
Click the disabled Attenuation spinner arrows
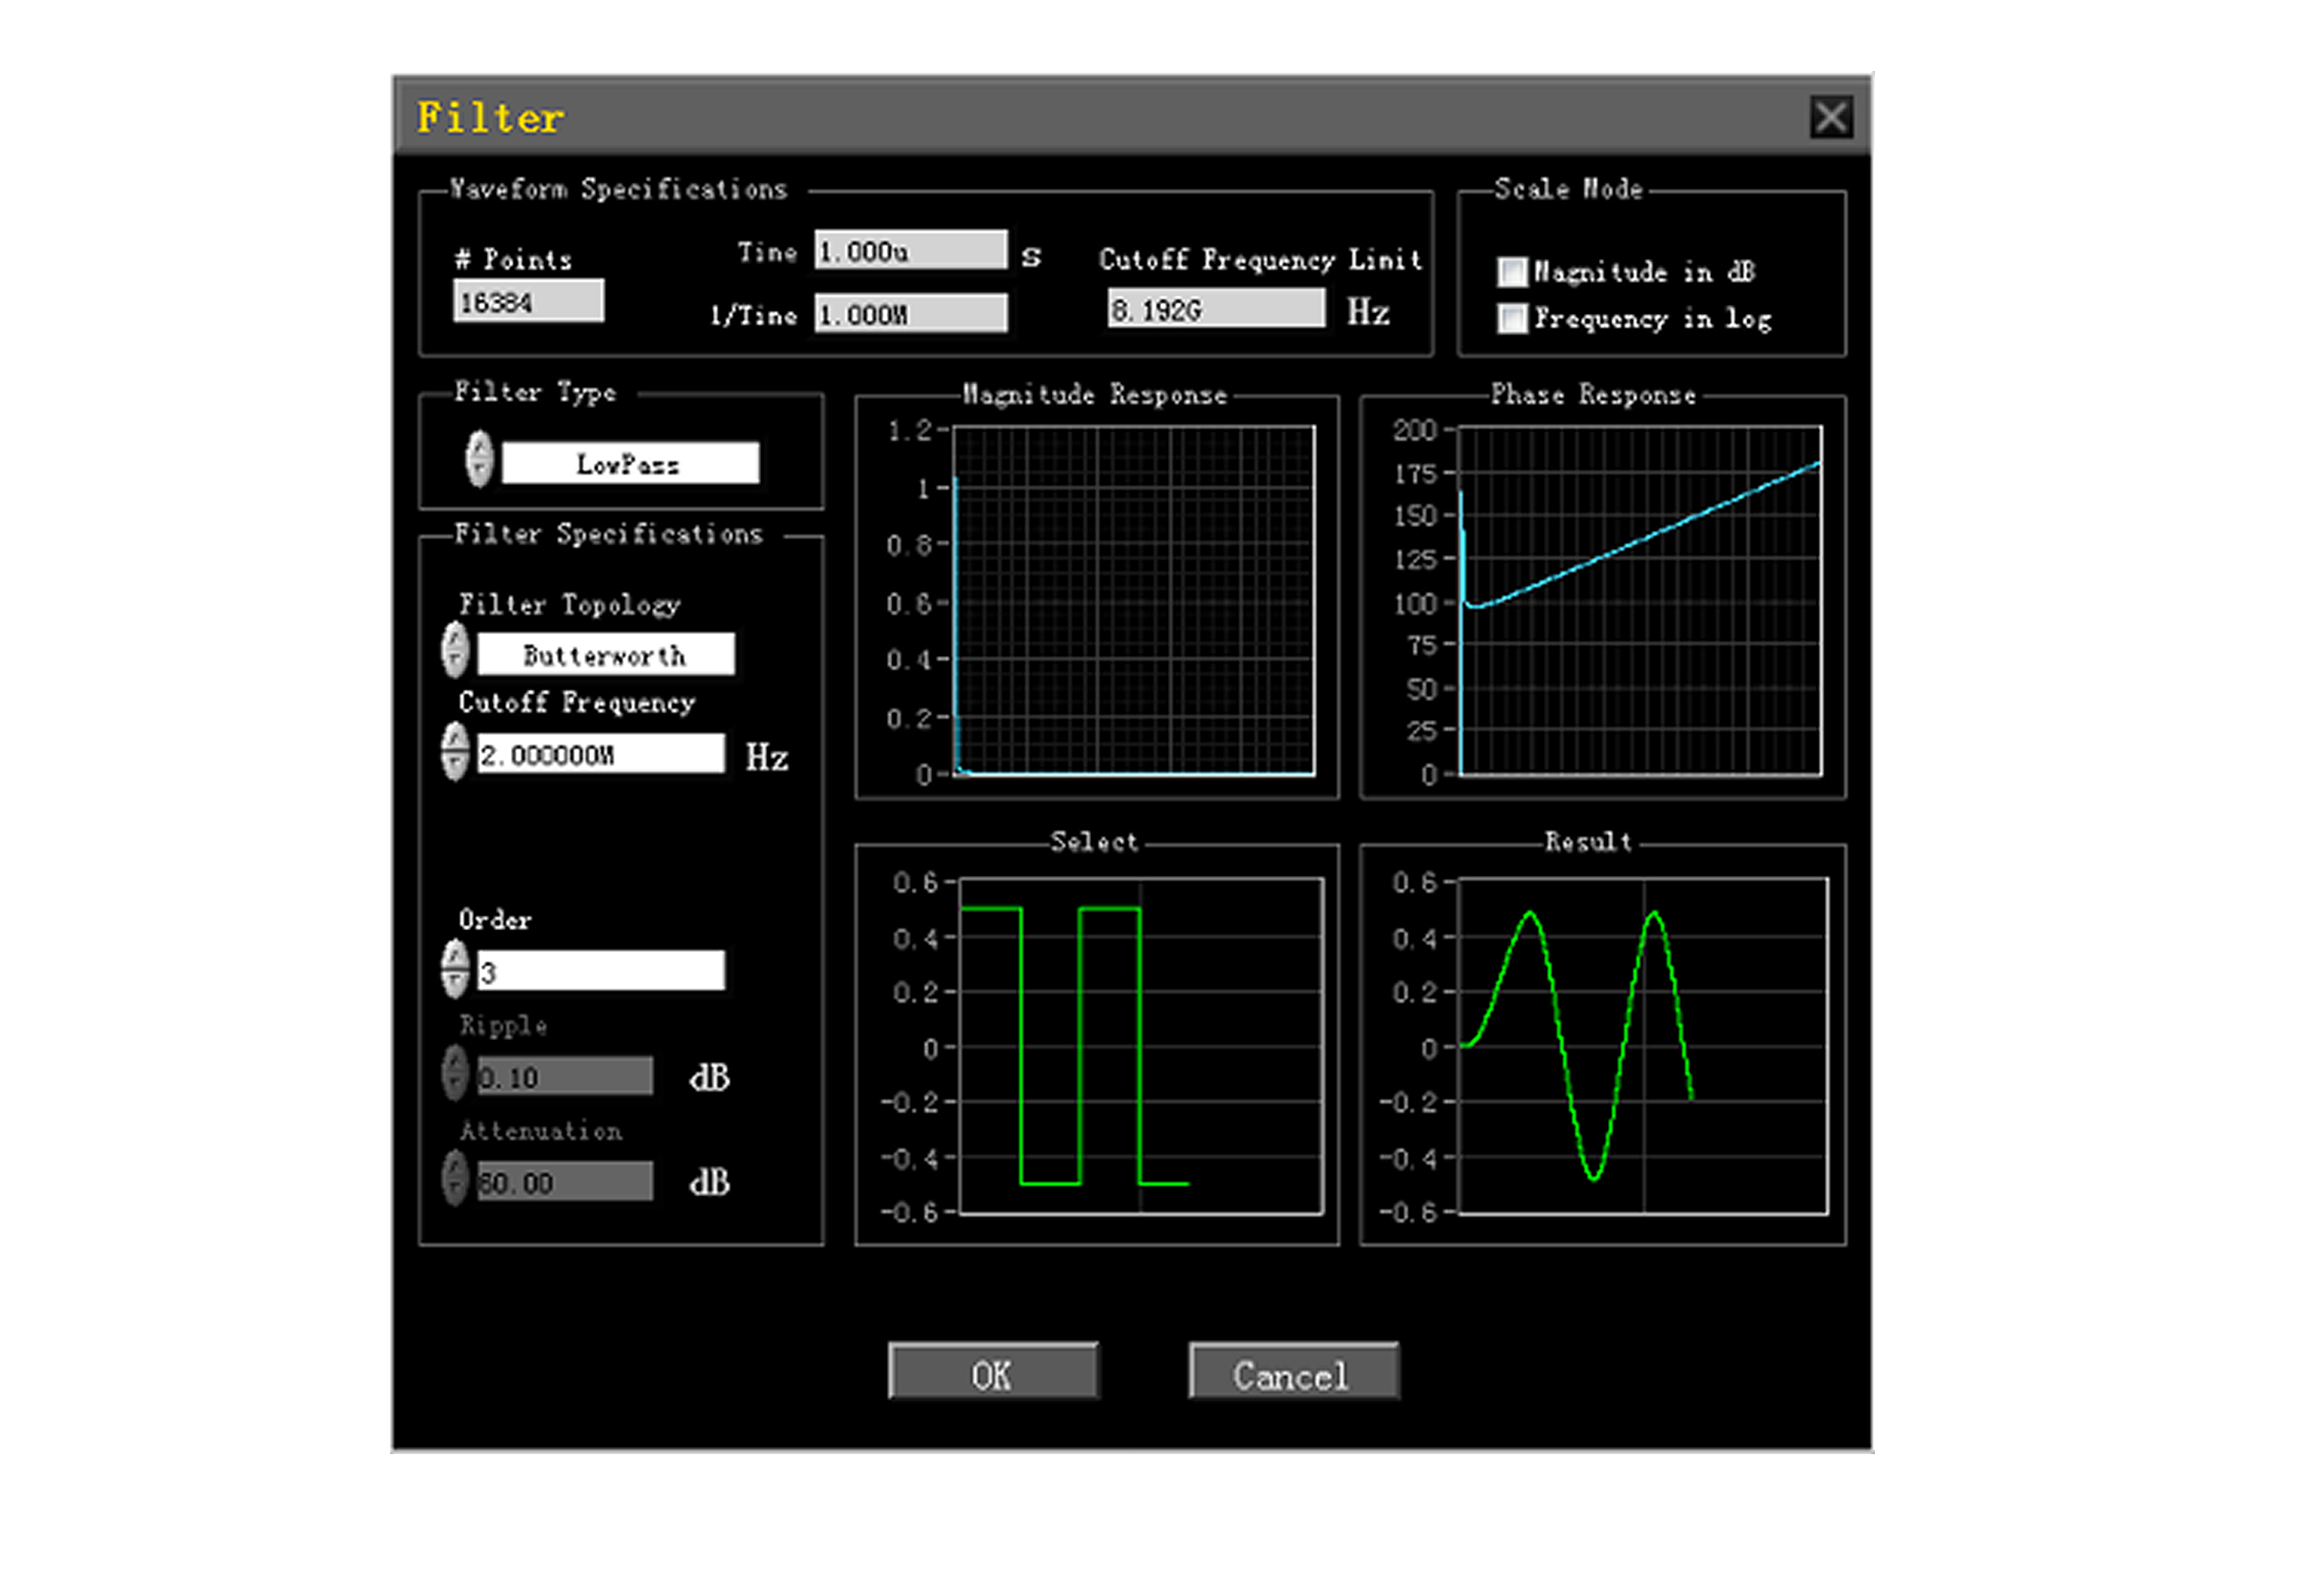pyautogui.click(x=455, y=1178)
